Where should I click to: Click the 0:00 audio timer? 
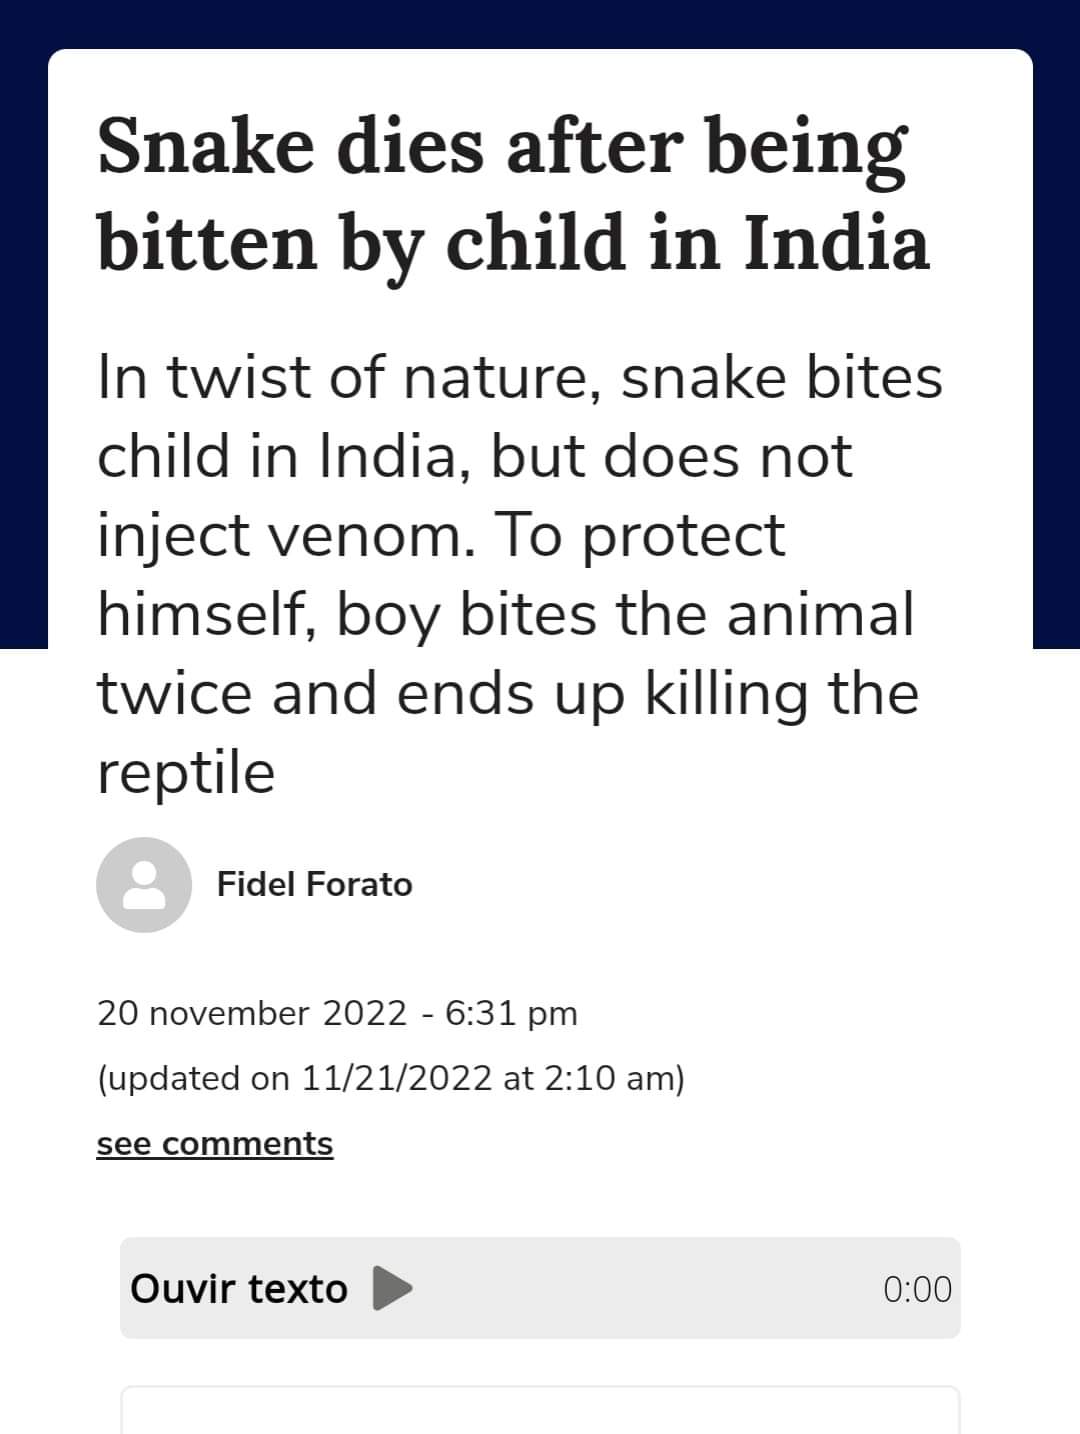(917, 1289)
